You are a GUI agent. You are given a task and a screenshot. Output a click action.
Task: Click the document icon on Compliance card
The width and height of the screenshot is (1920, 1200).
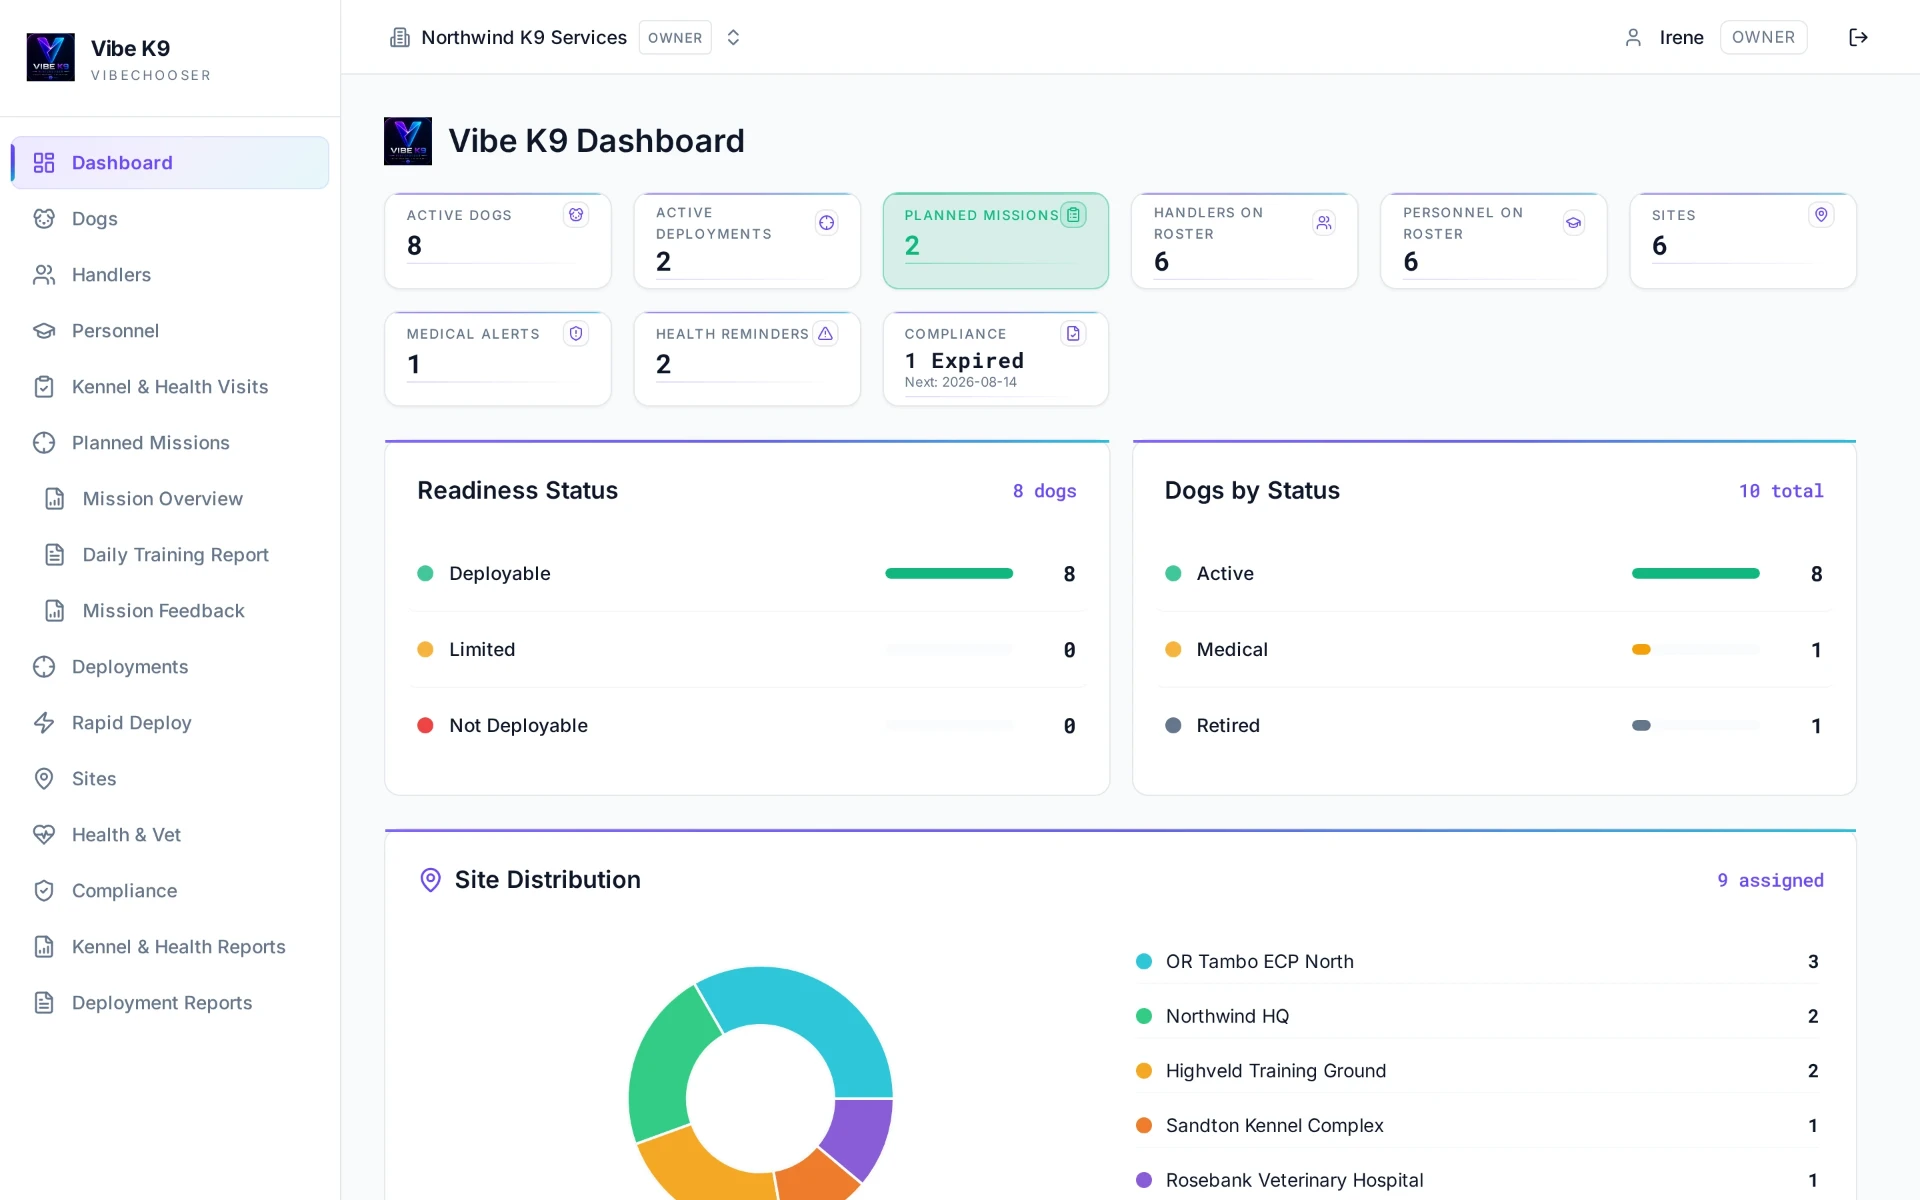pos(1073,334)
